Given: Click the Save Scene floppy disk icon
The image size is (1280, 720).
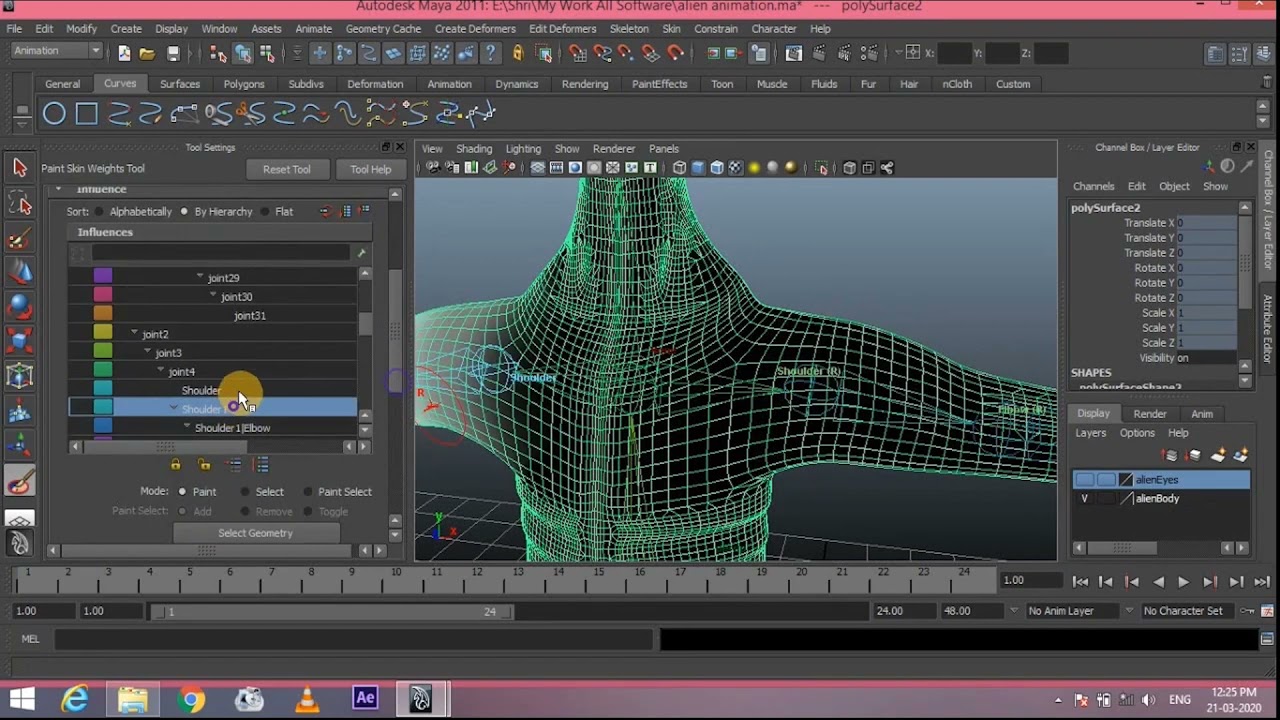Looking at the screenshot, I should (x=173, y=53).
